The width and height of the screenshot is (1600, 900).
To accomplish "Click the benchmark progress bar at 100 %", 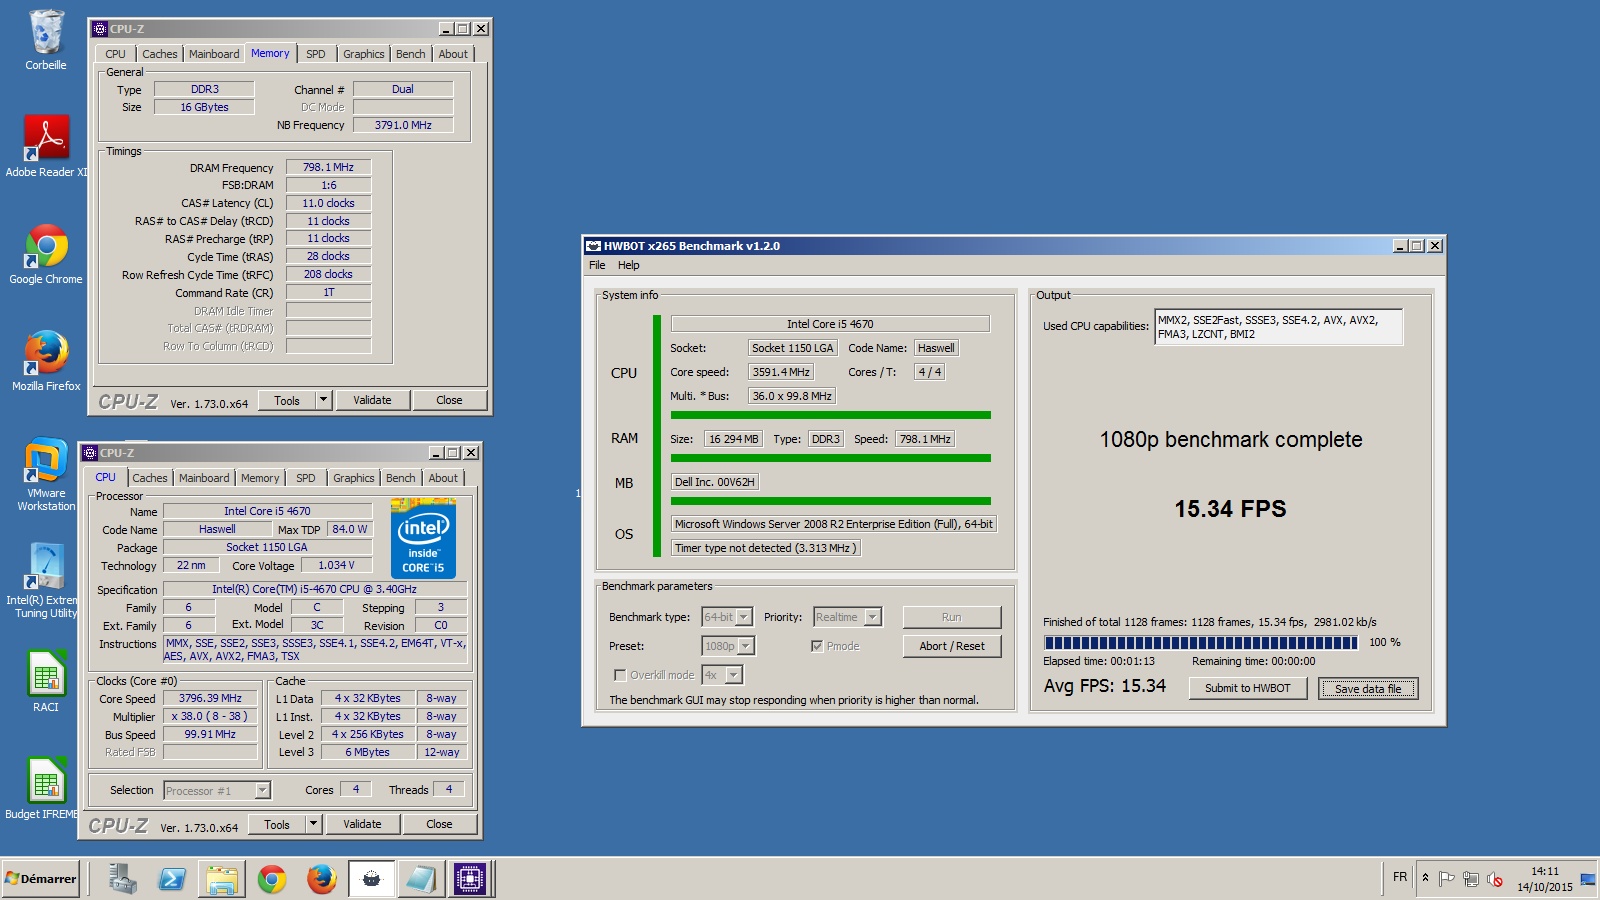I will (x=1201, y=643).
